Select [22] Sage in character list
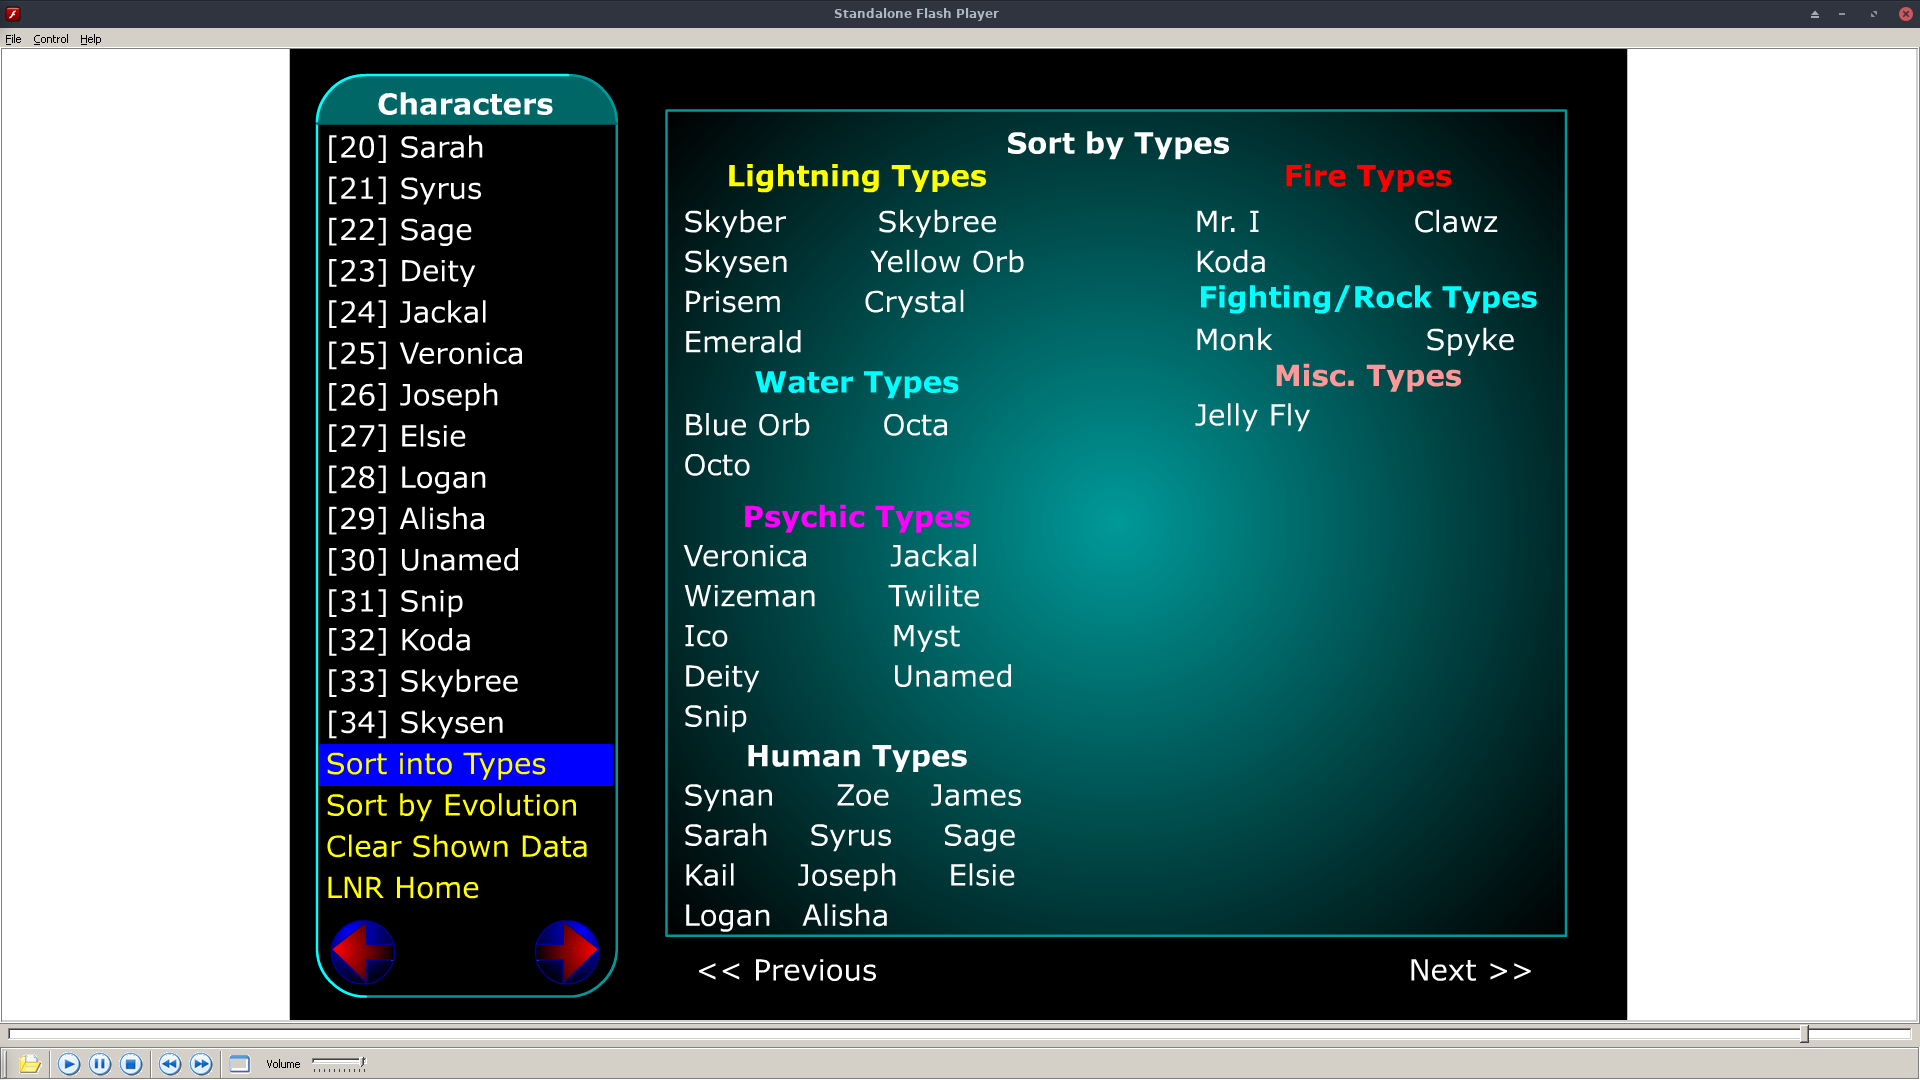Viewport: 1920px width, 1080px height. point(399,230)
